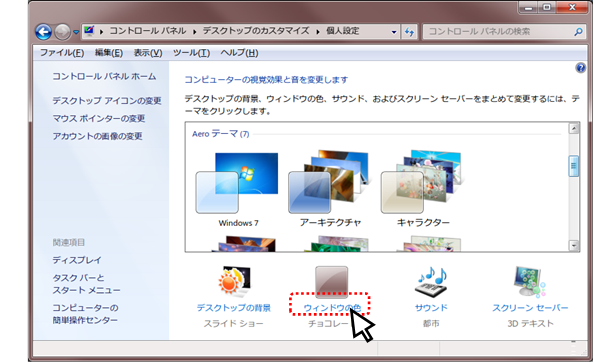This screenshot has height=363, width=594.
Task: Open the Sounds music notes icon
Action: (x=431, y=282)
